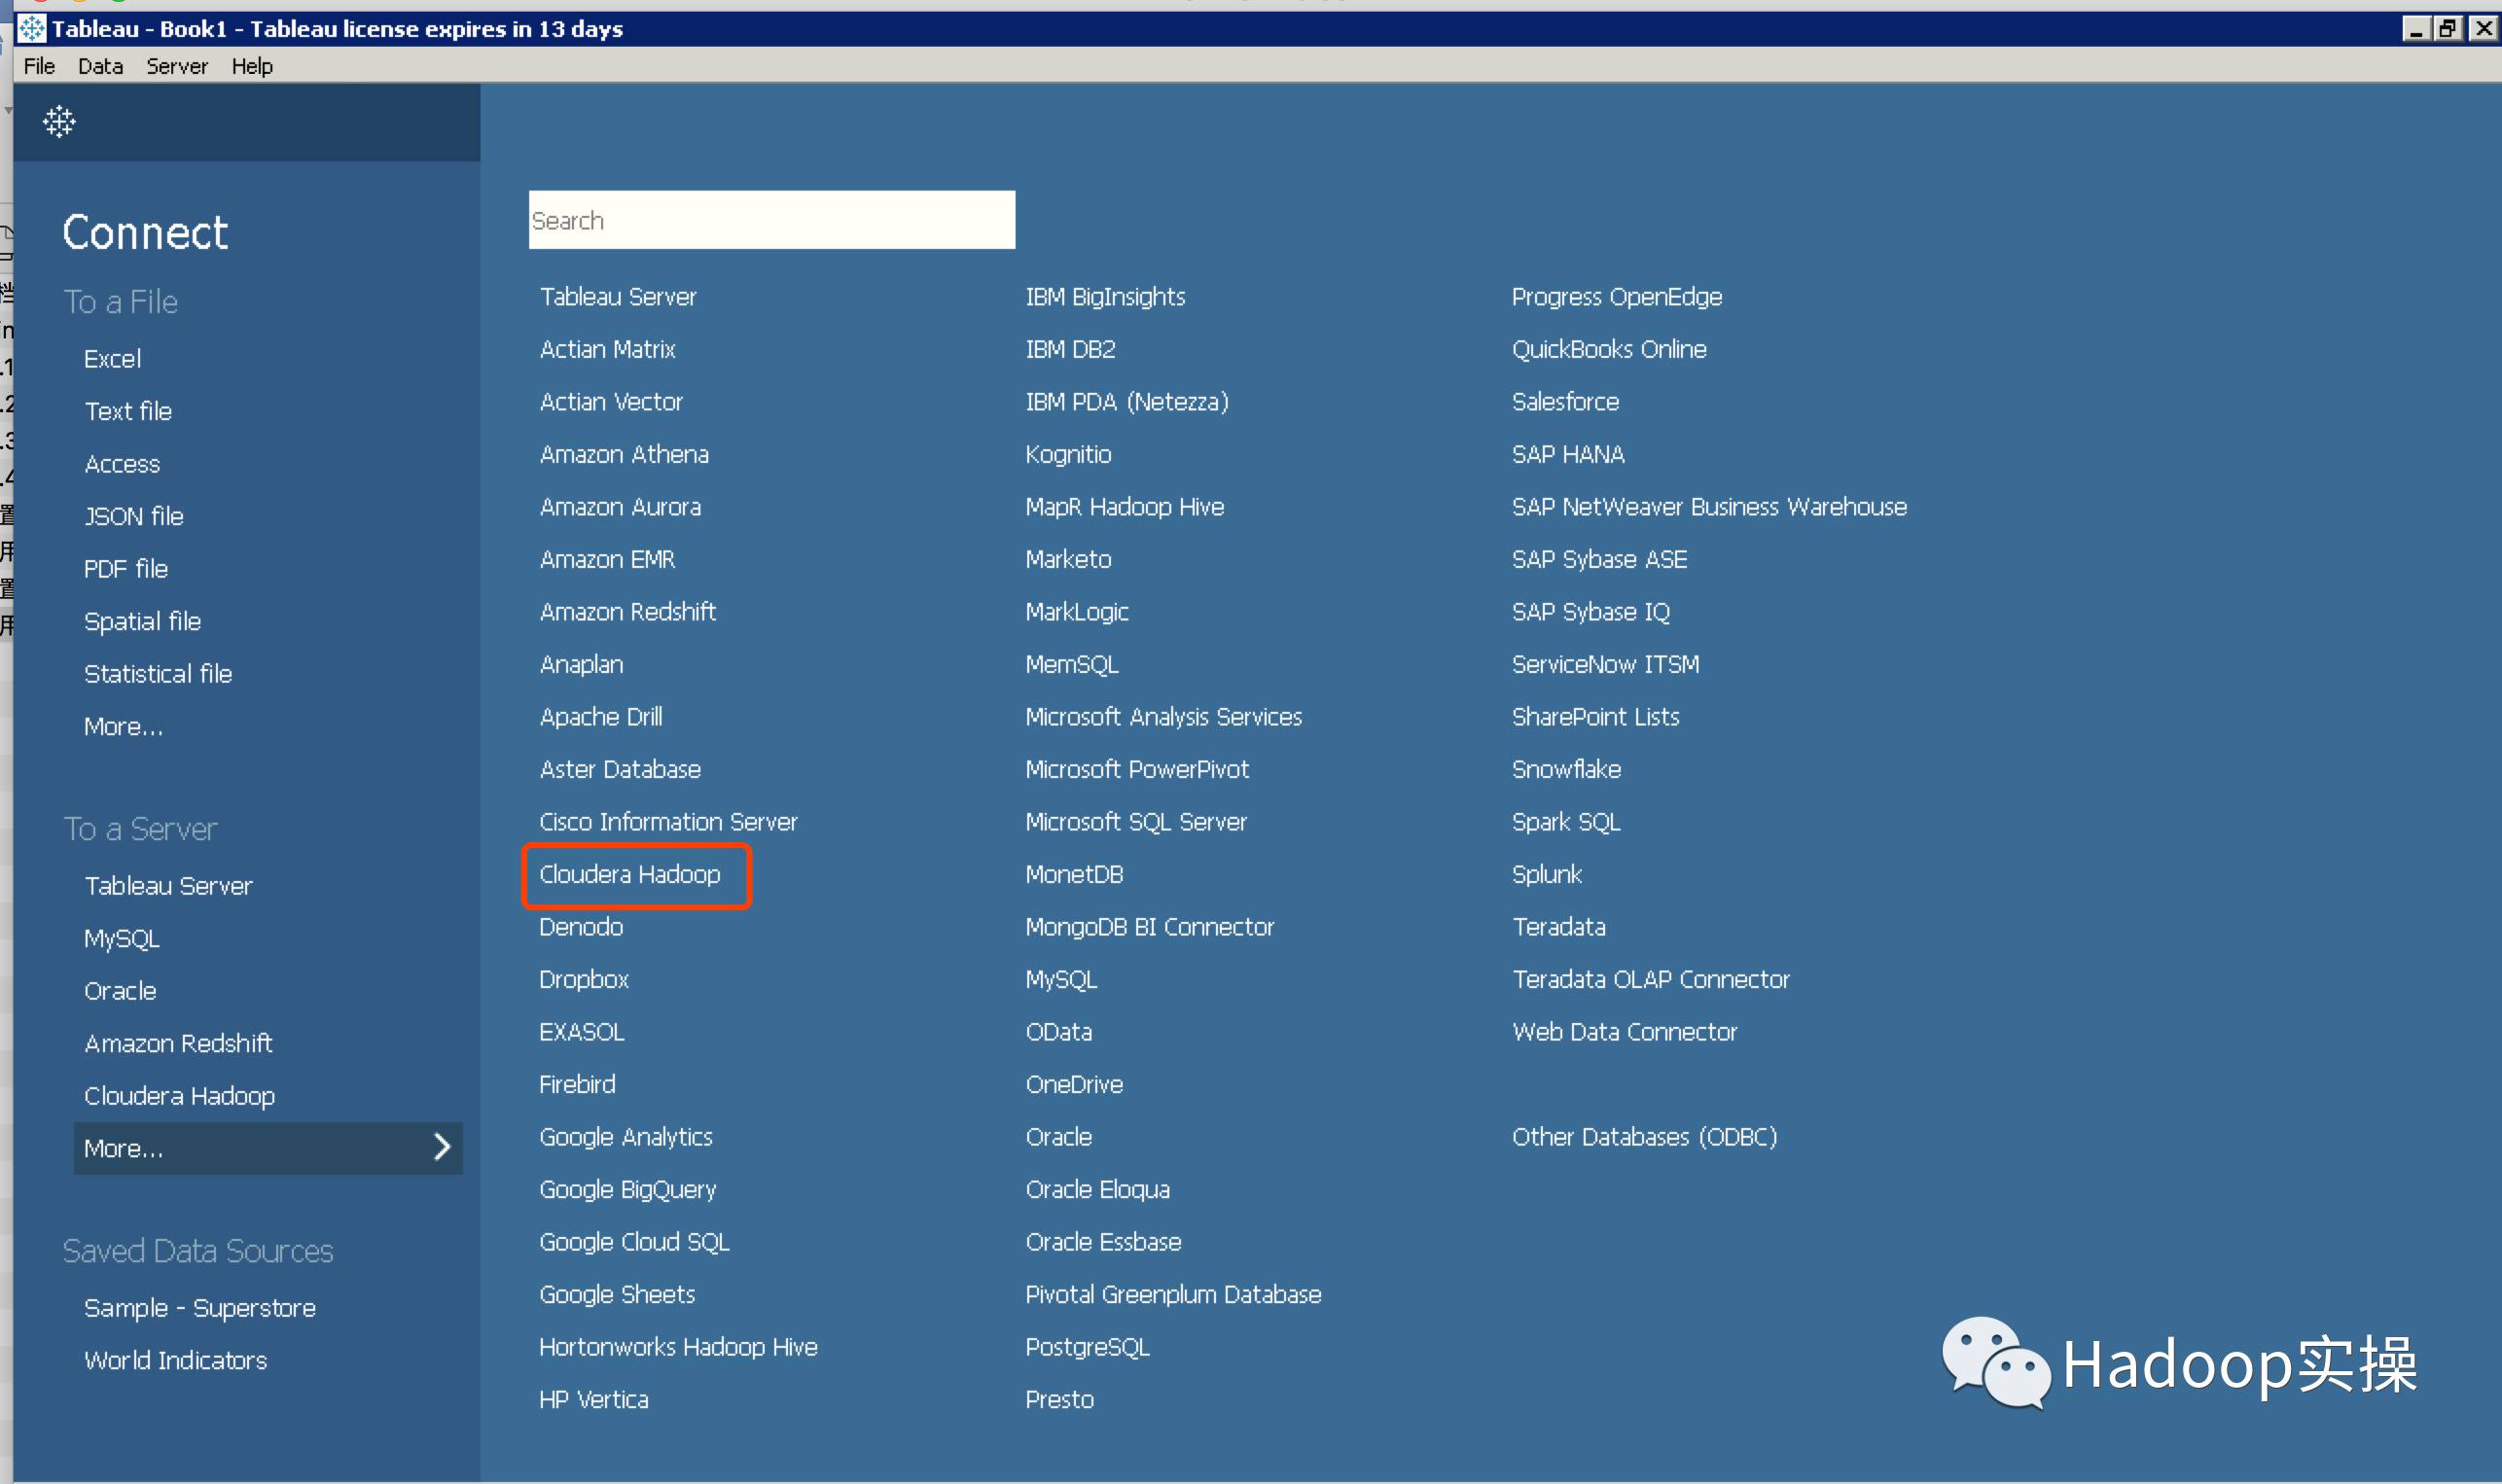Choose Denodo connector
This screenshot has width=2502, height=1484.
[x=581, y=927]
